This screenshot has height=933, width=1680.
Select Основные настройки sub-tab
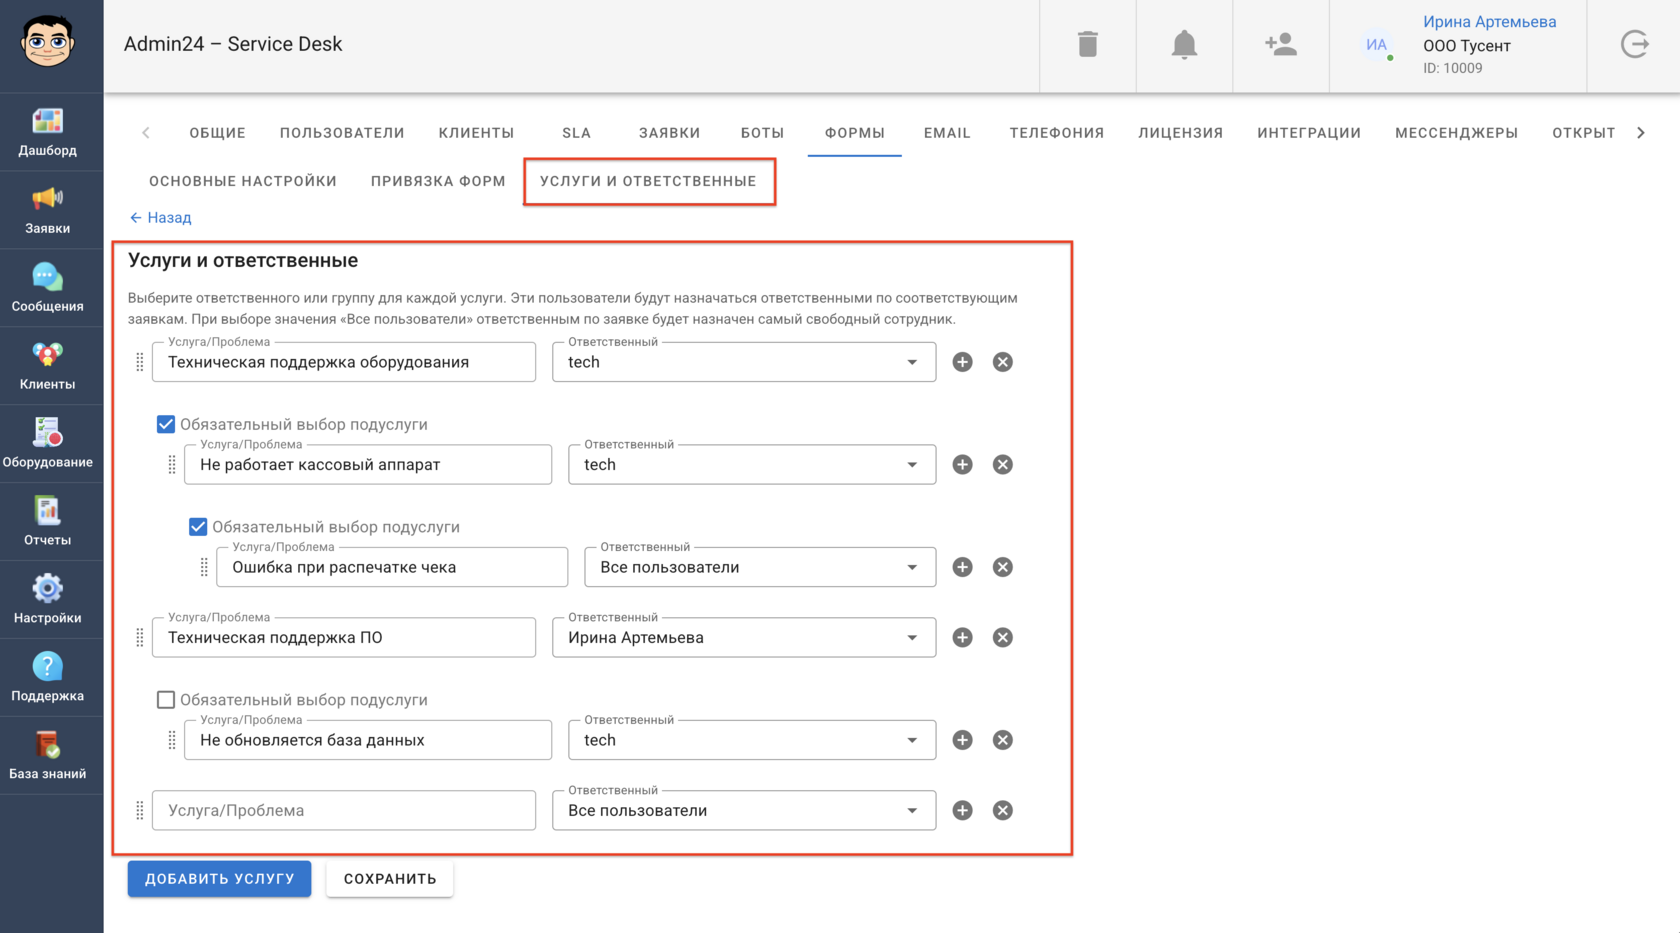(x=243, y=181)
